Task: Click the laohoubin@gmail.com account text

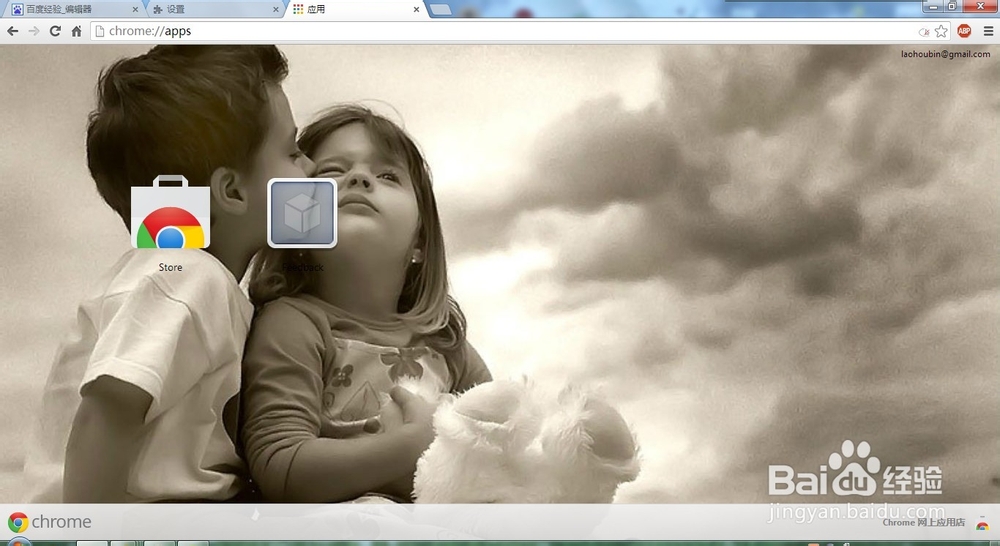Action: click(x=945, y=54)
